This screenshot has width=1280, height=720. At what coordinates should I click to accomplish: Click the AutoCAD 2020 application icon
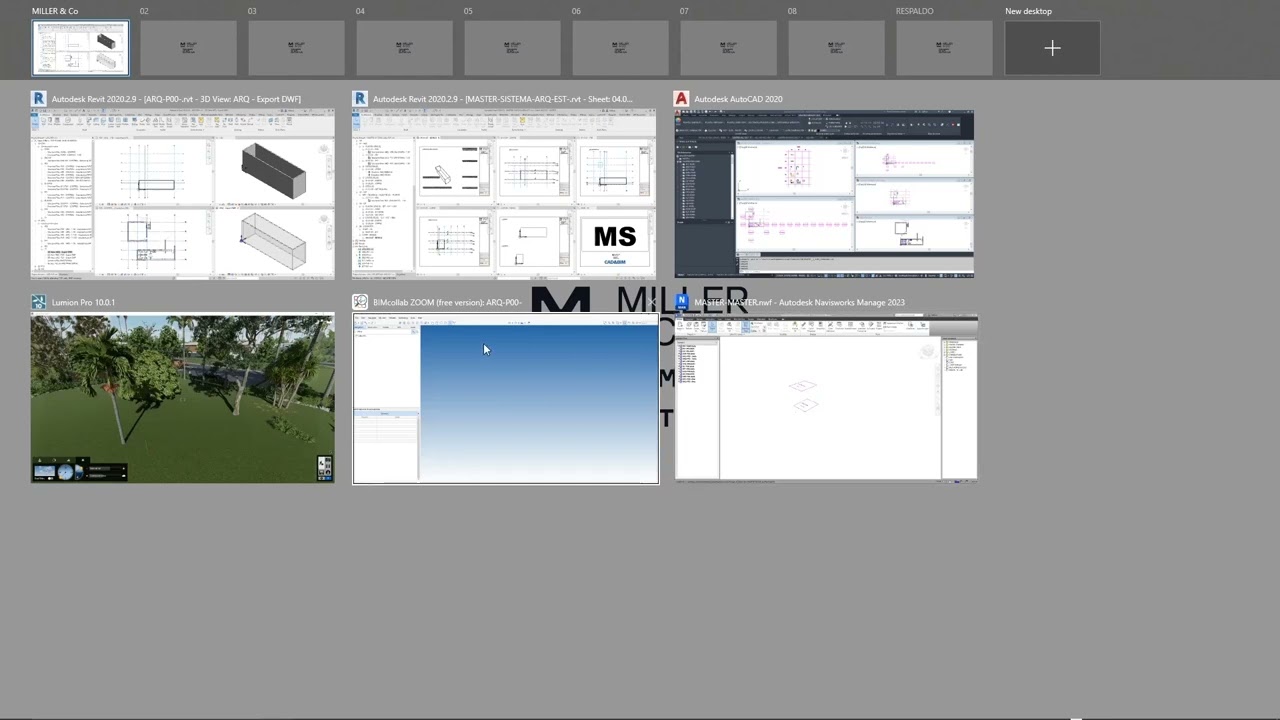[681, 99]
